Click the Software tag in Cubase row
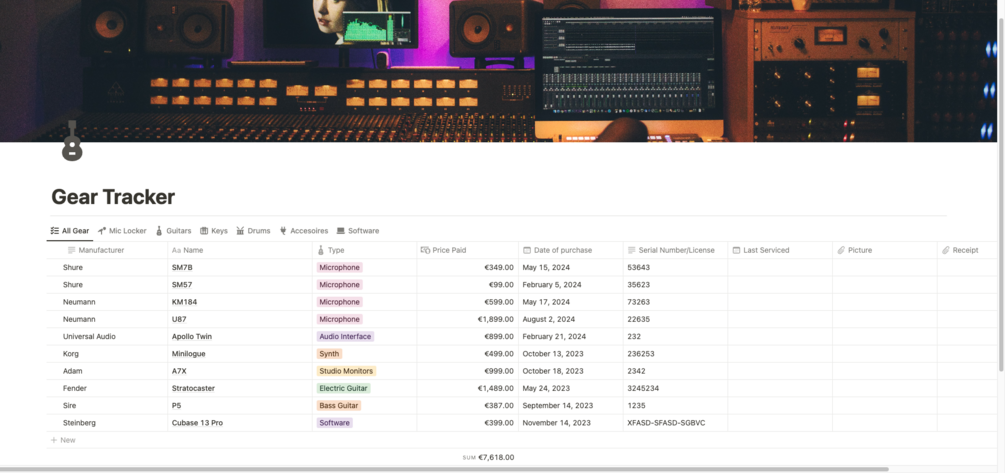The height and width of the screenshot is (473, 1005). pos(335,423)
